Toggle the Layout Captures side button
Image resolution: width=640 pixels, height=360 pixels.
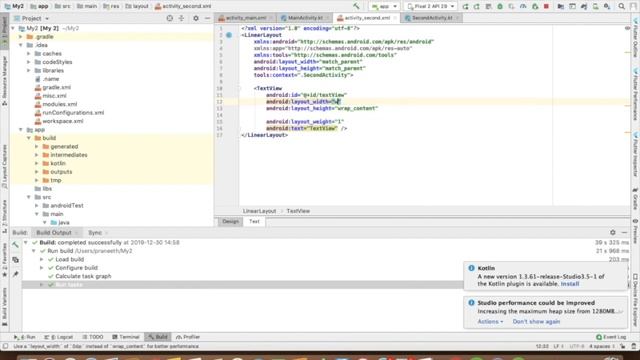(4, 167)
